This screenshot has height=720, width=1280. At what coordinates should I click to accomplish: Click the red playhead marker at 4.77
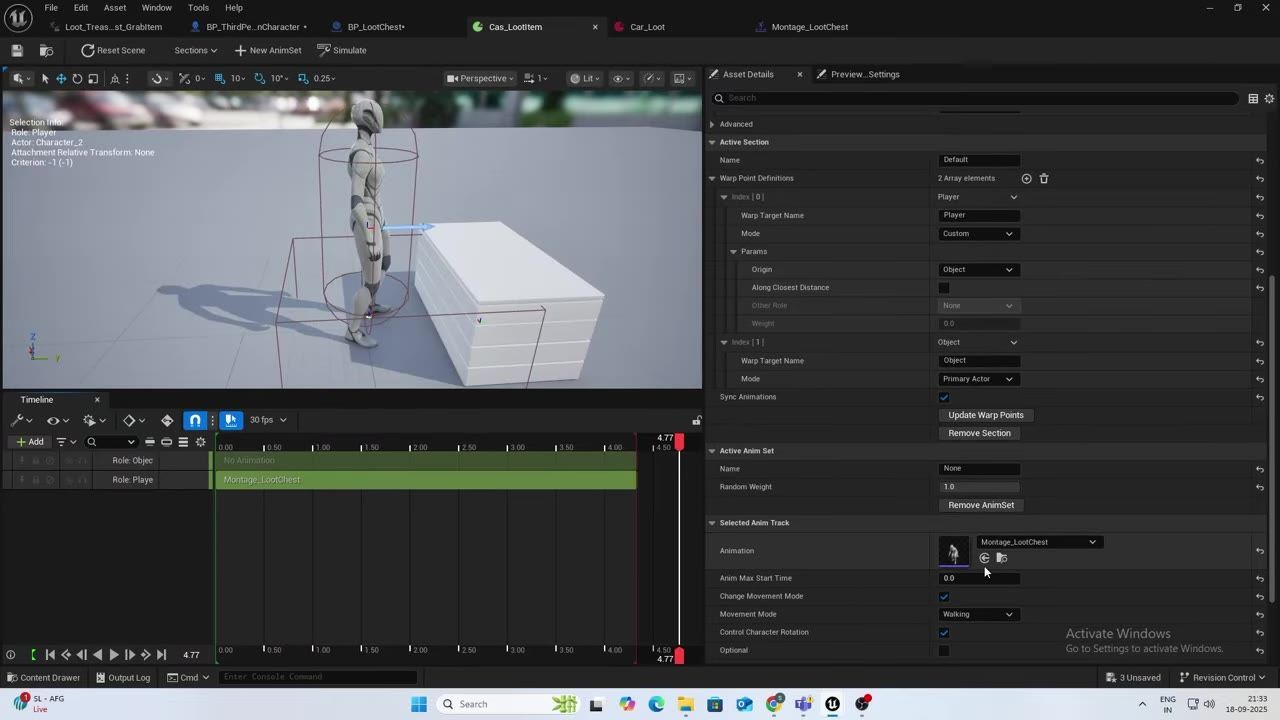coord(679,441)
